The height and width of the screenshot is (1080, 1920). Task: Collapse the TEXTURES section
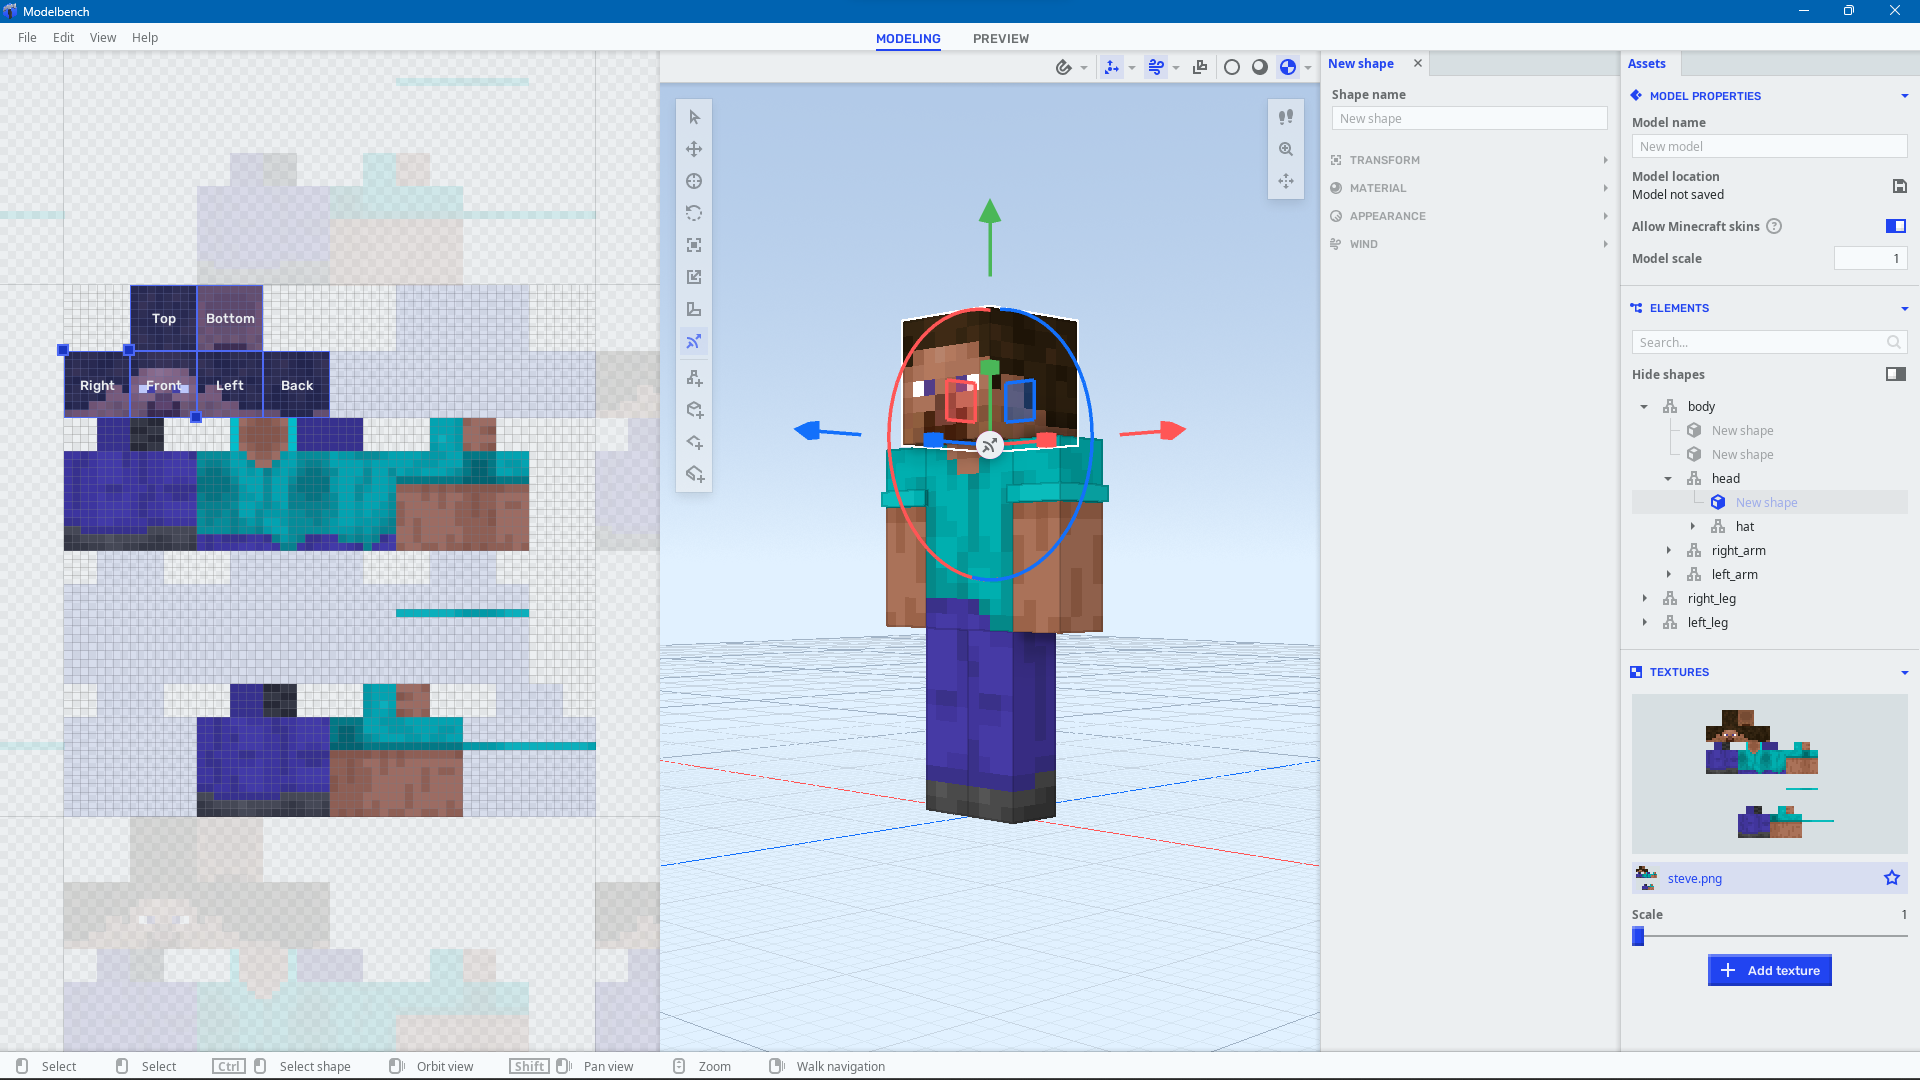coord(1904,672)
